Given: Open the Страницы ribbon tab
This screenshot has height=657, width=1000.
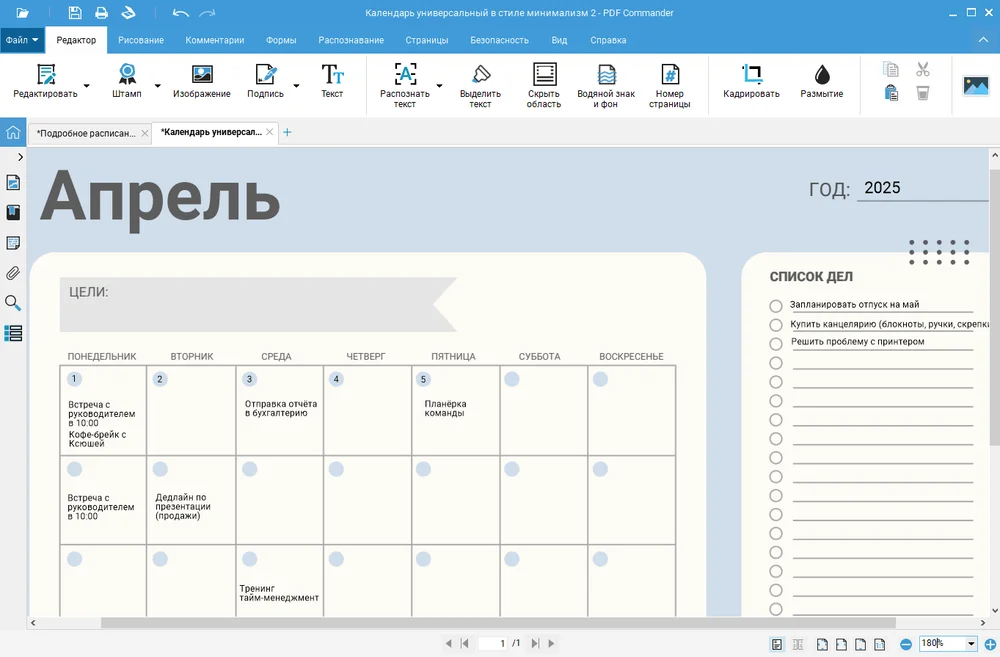Looking at the screenshot, I should click(x=427, y=41).
